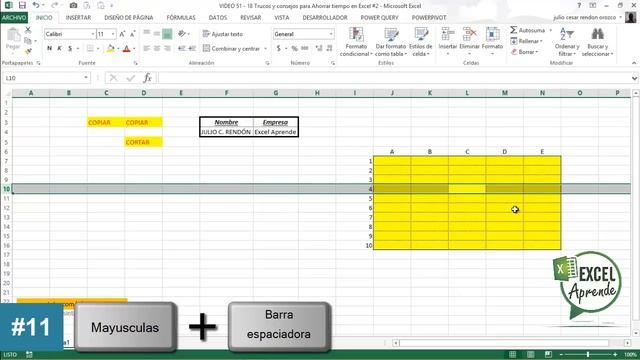Align text right in cell

click(x=167, y=49)
